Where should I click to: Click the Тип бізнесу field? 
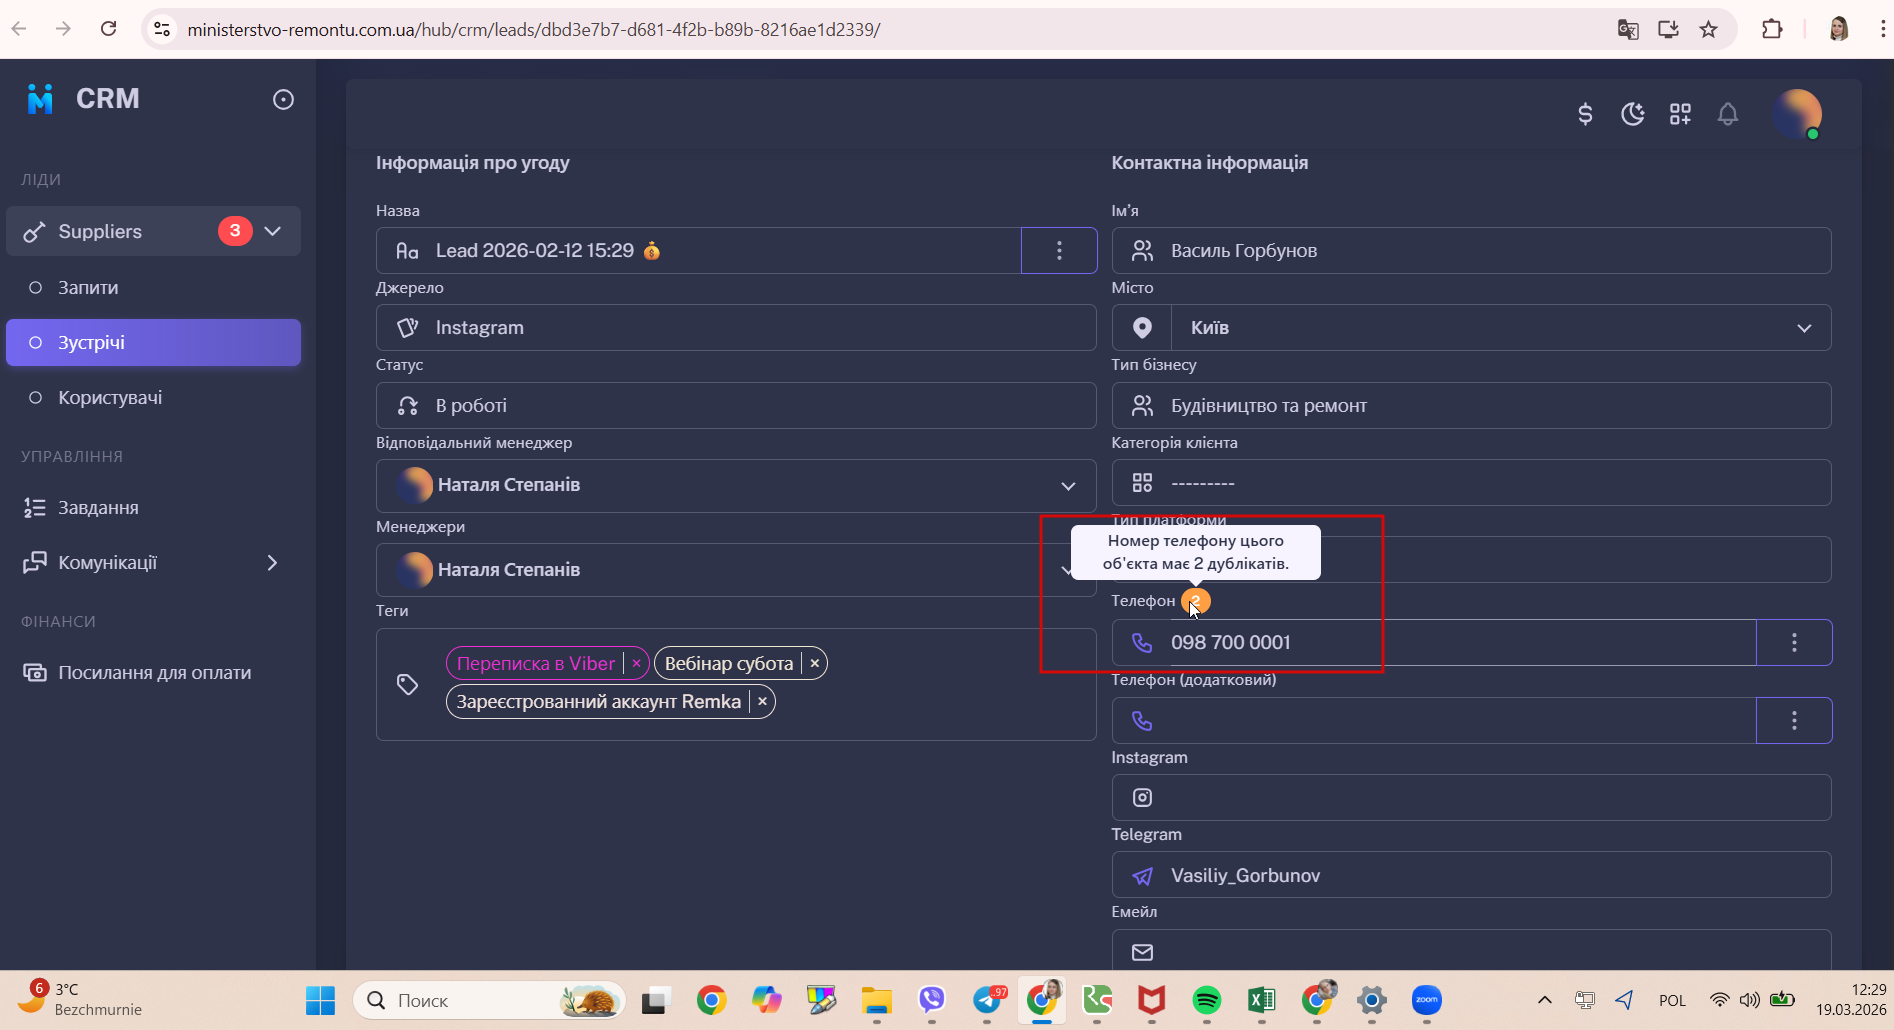click(1471, 405)
